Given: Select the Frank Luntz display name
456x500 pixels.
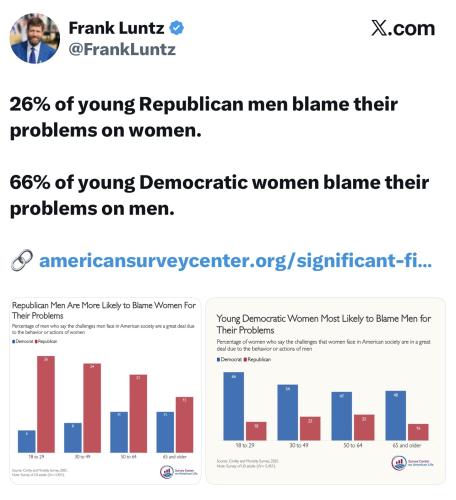Looking at the screenshot, I should click(x=116, y=28).
